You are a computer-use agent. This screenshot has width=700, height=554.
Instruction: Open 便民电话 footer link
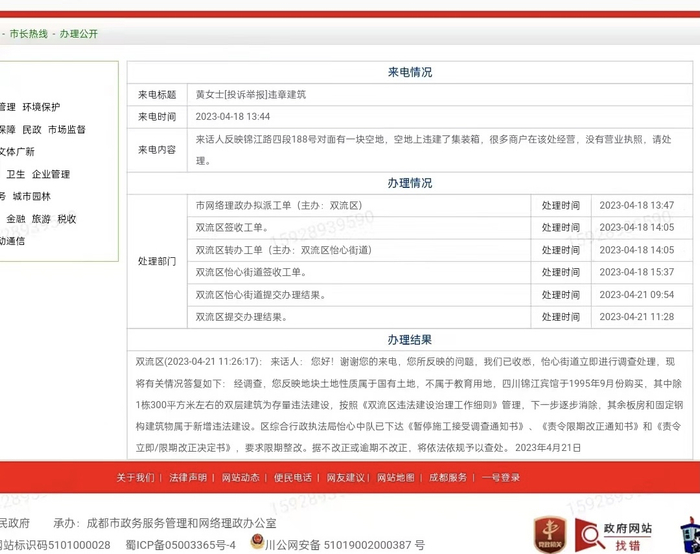(x=293, y=478)
